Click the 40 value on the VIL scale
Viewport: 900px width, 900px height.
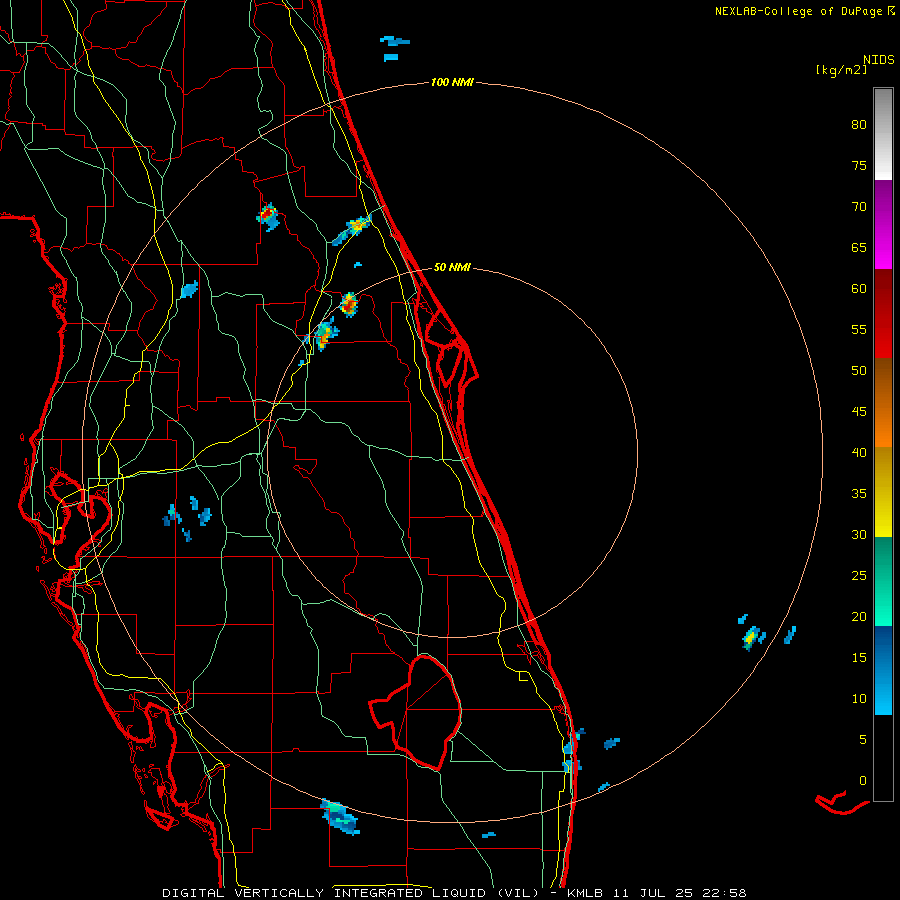[859, 452]
